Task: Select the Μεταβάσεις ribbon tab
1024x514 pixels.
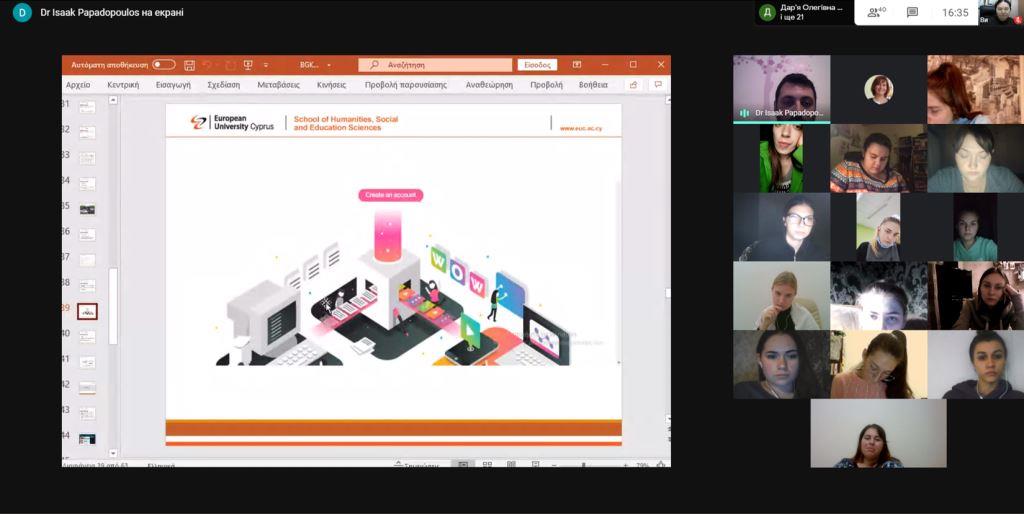Action: (278, 85)
